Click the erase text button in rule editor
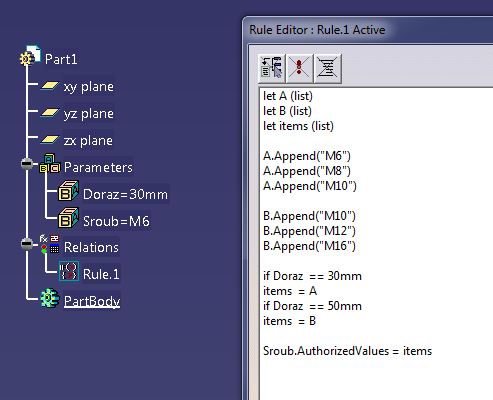The height and width of the screenshot is (400, 493). [328, 68]
